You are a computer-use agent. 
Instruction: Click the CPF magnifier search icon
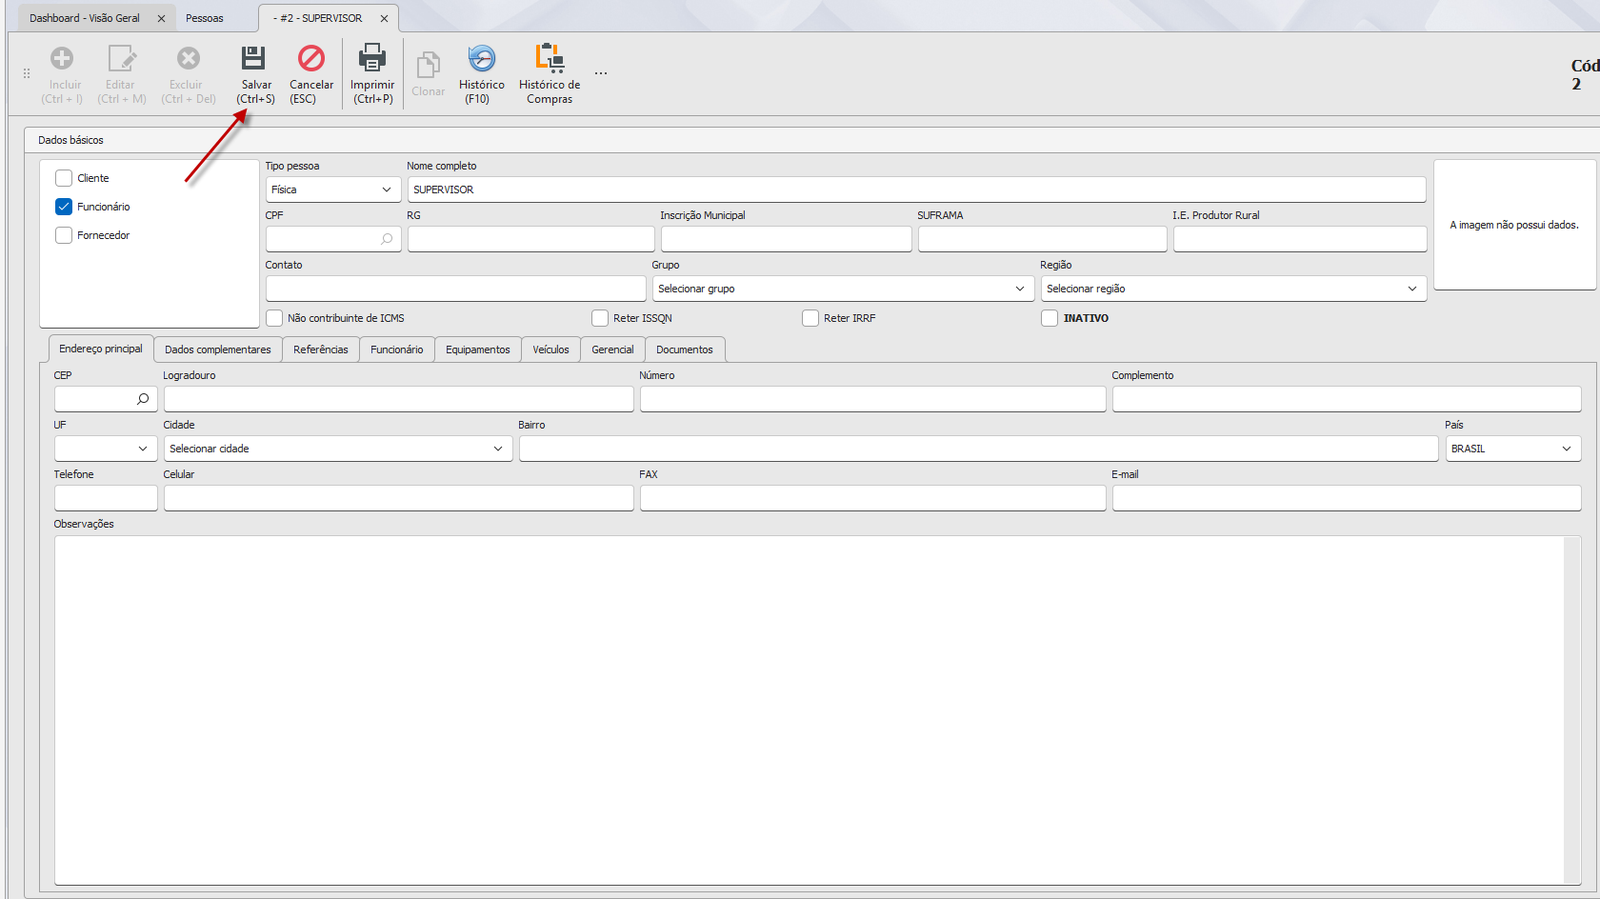pyautogui.click(x=387, y=239)
